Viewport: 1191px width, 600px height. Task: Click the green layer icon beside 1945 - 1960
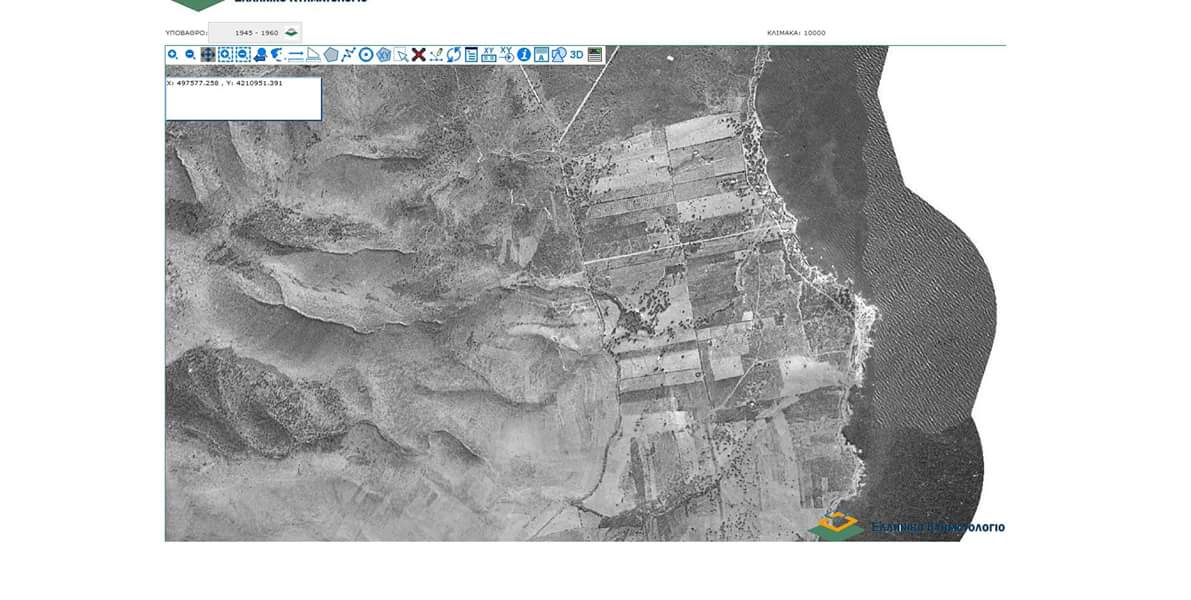[291, 33]
